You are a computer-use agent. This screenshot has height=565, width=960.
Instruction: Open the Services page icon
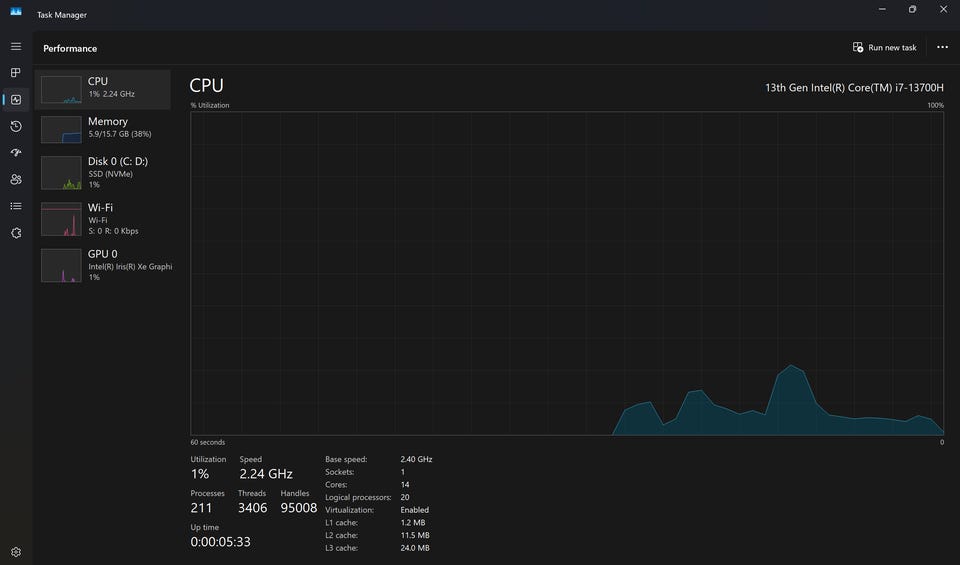(x=16, y=233)
